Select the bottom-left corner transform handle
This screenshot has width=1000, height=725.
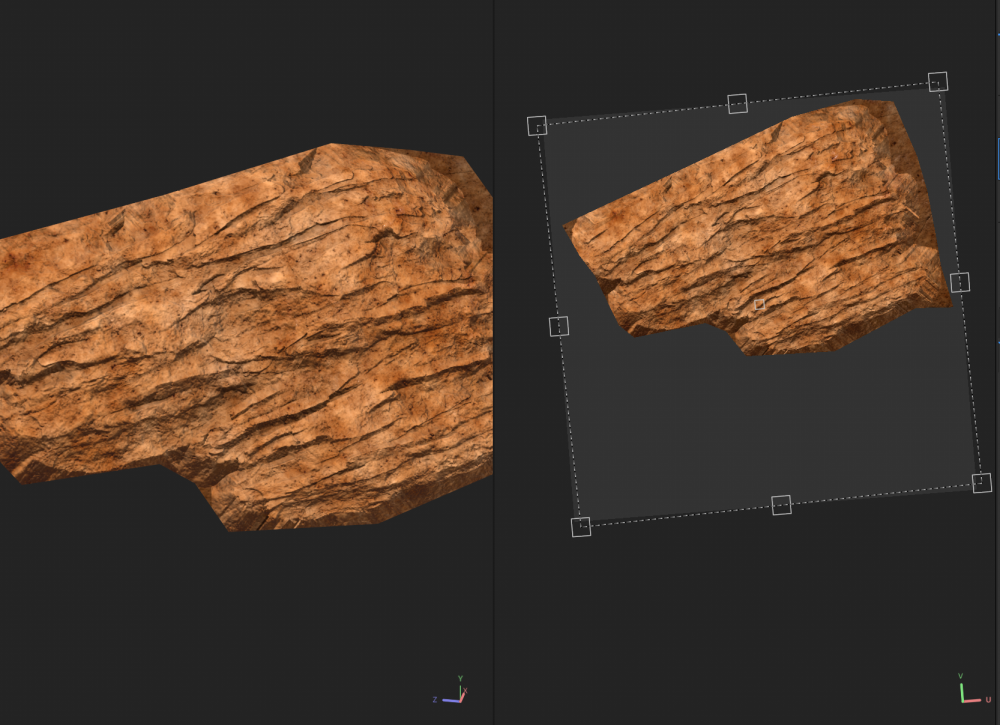(x=581, y=527)
